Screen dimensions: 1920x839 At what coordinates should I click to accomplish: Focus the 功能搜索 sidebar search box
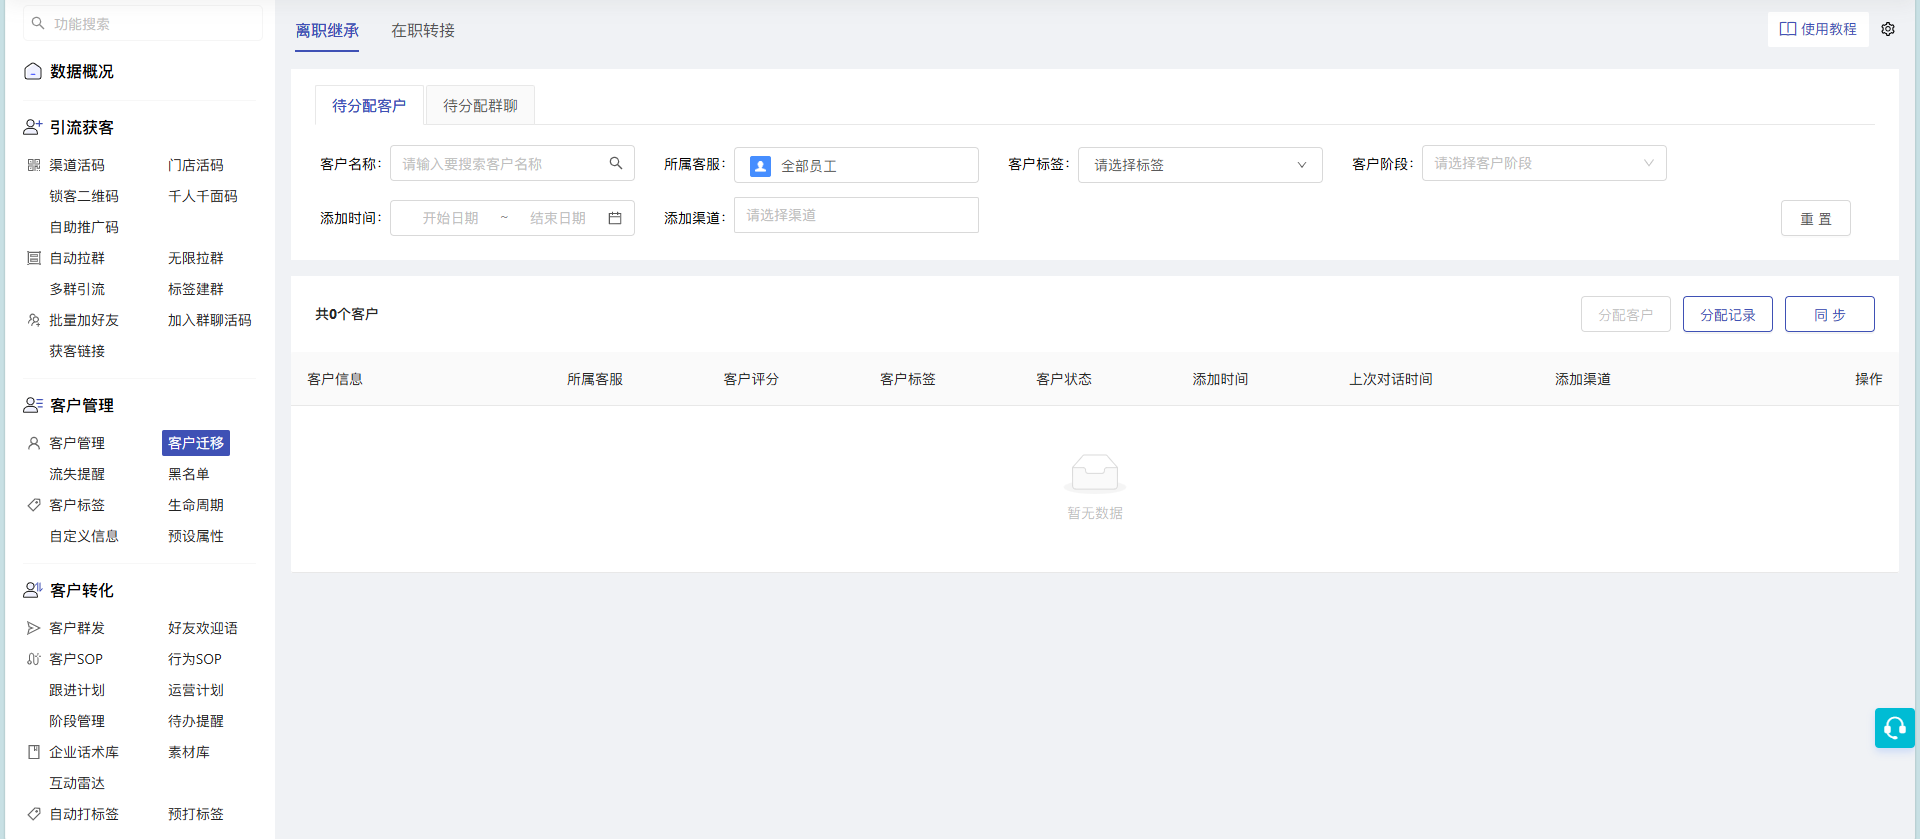143,23
